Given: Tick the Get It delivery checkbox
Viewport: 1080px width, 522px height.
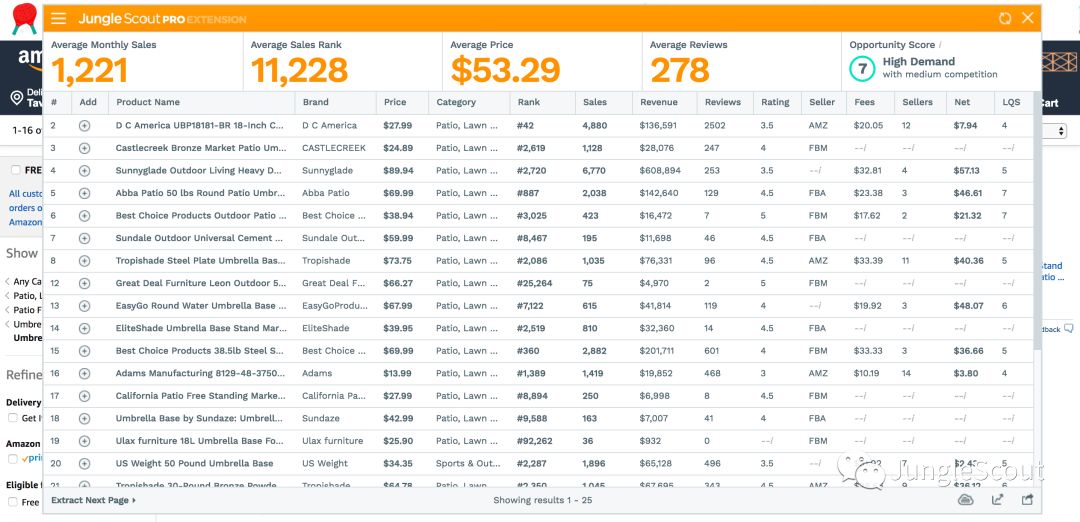Looking at the screenshot, I should pyautogui.click(x=13, y=418).
